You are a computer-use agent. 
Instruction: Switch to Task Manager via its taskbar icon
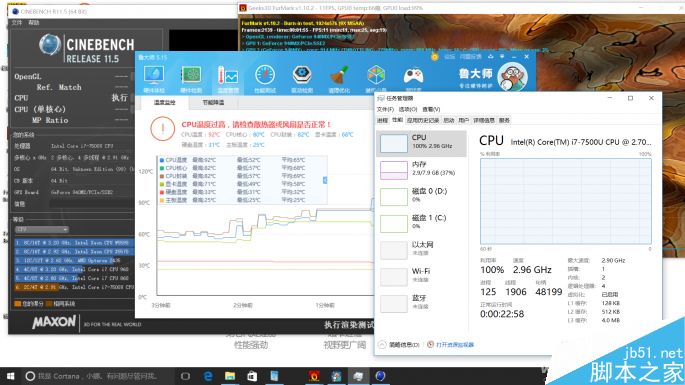click(x=358, y=376)
